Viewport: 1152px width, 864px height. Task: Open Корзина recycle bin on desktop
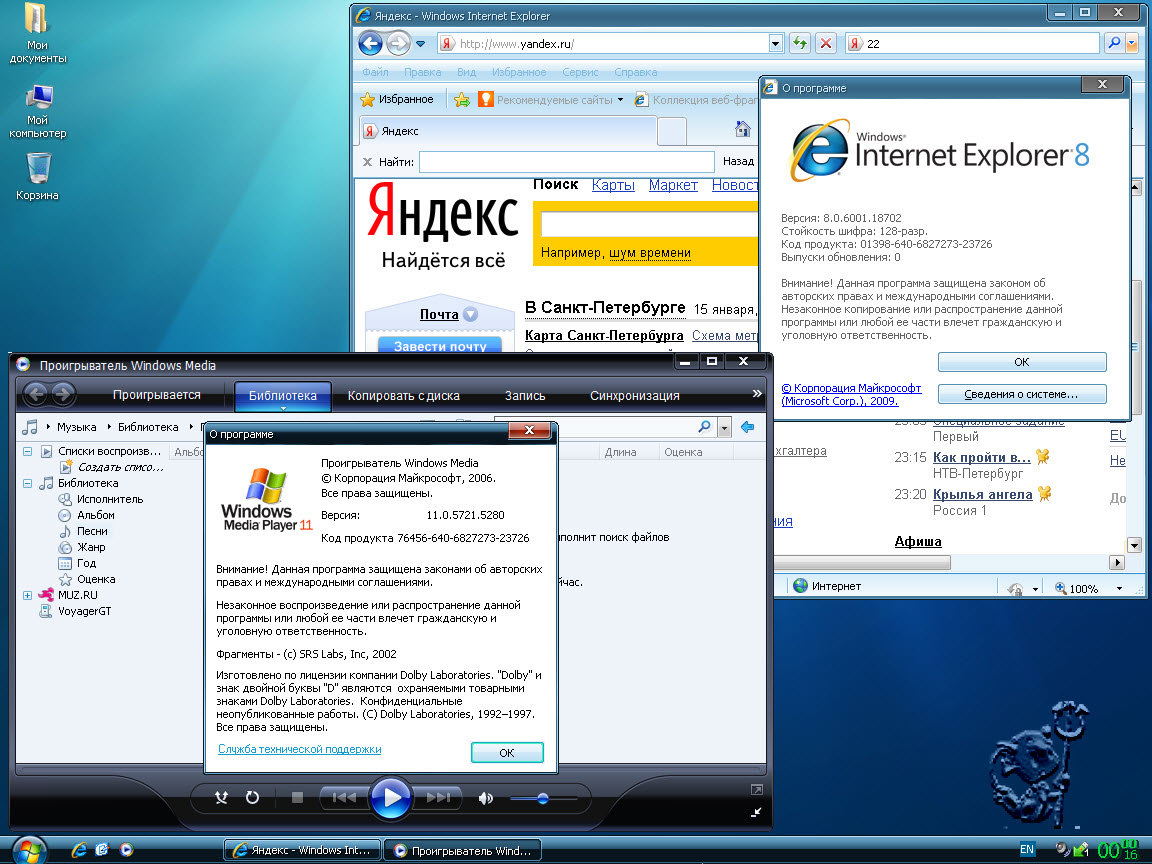tap(38, 168)
